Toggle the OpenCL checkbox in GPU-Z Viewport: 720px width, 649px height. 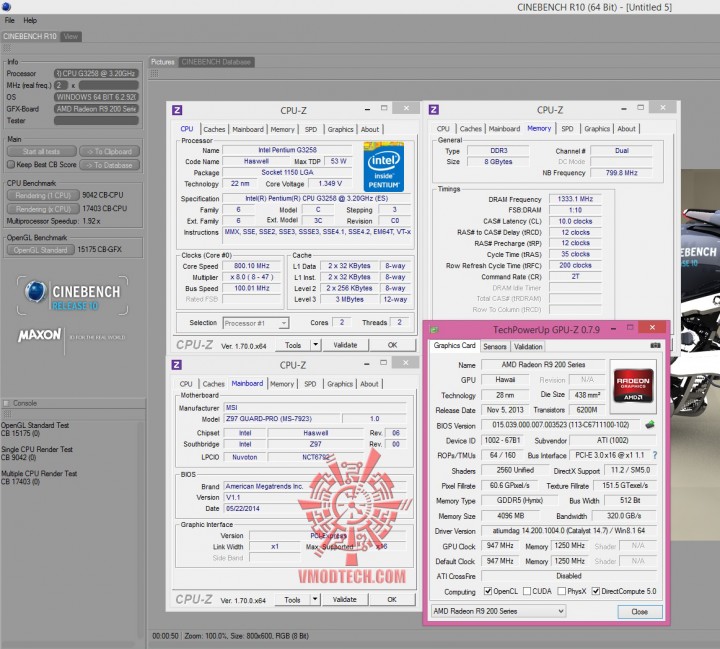[488, 591]
